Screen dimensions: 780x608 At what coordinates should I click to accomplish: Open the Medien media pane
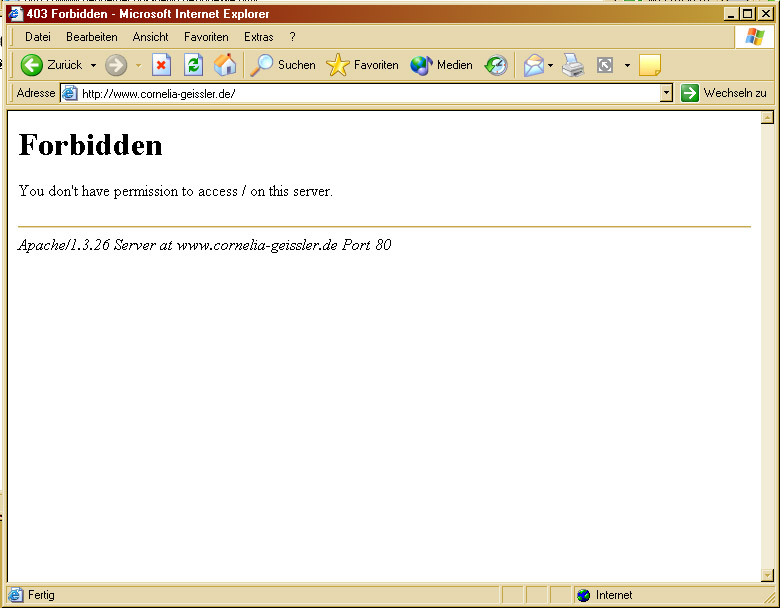pyautogui.click(x=441, y=65)
